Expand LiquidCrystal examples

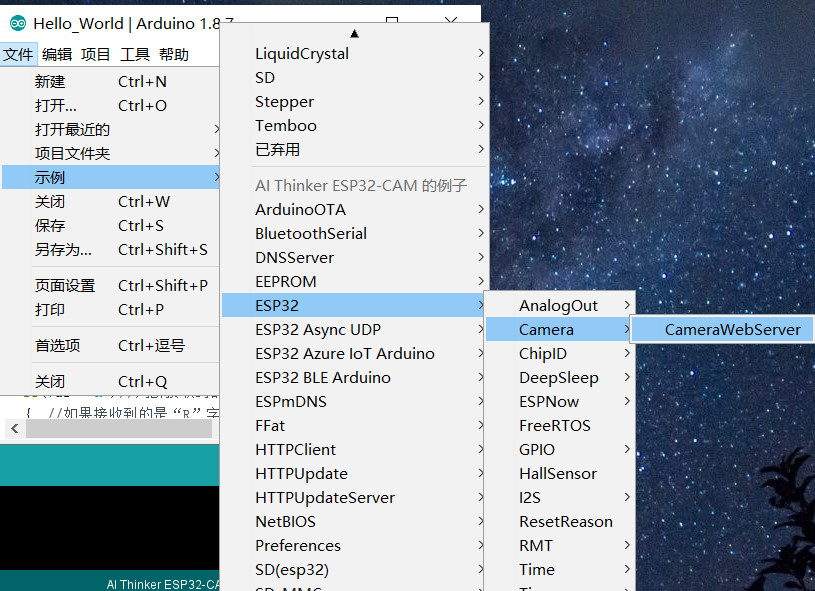click(x=354, y=54)
